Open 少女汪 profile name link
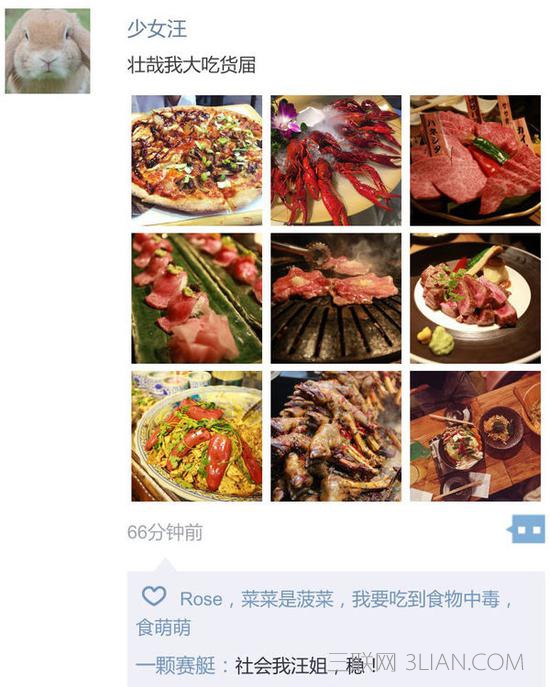This screenshot has height=687, width=550. (x=157, y=29)
